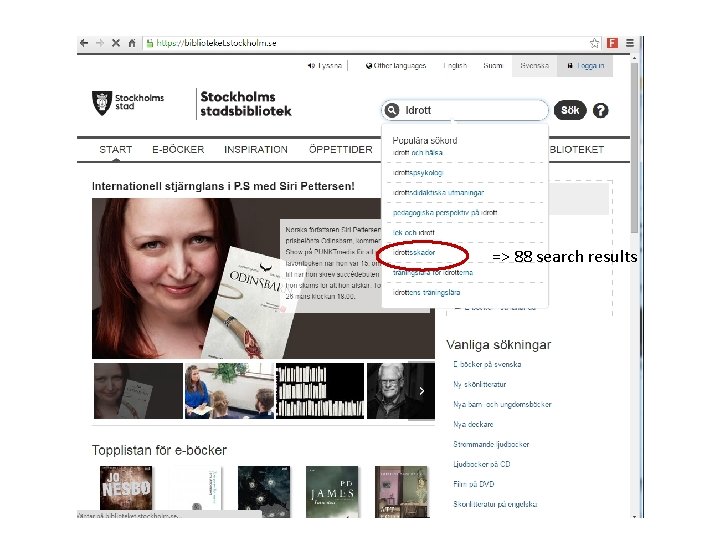Select suggestion idrottsdidaktiska utmaningar
Viewport: 720px width, 540px height.
439,193
